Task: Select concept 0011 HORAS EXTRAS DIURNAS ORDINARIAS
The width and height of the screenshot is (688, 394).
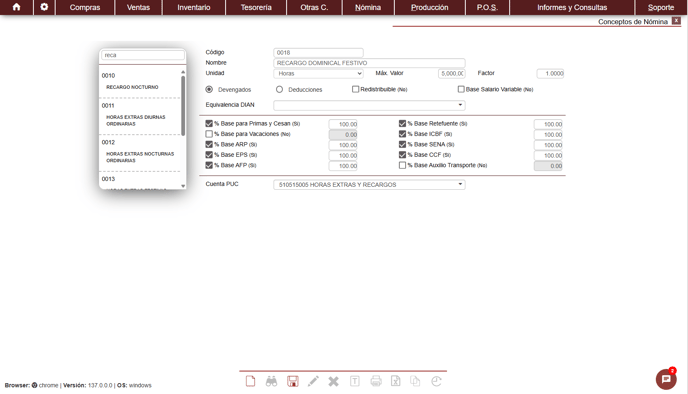Action: pos(140,115)
